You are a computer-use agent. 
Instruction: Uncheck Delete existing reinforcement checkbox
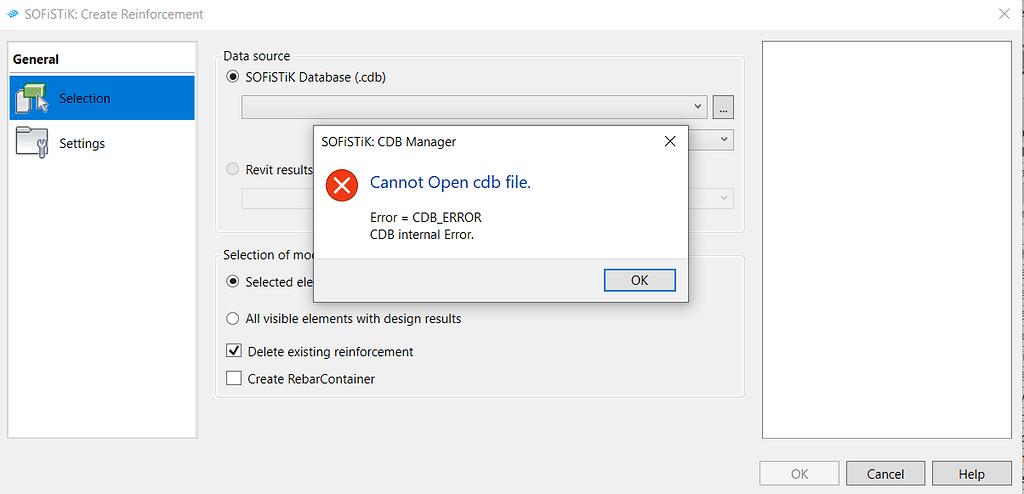tap(233, 351)
